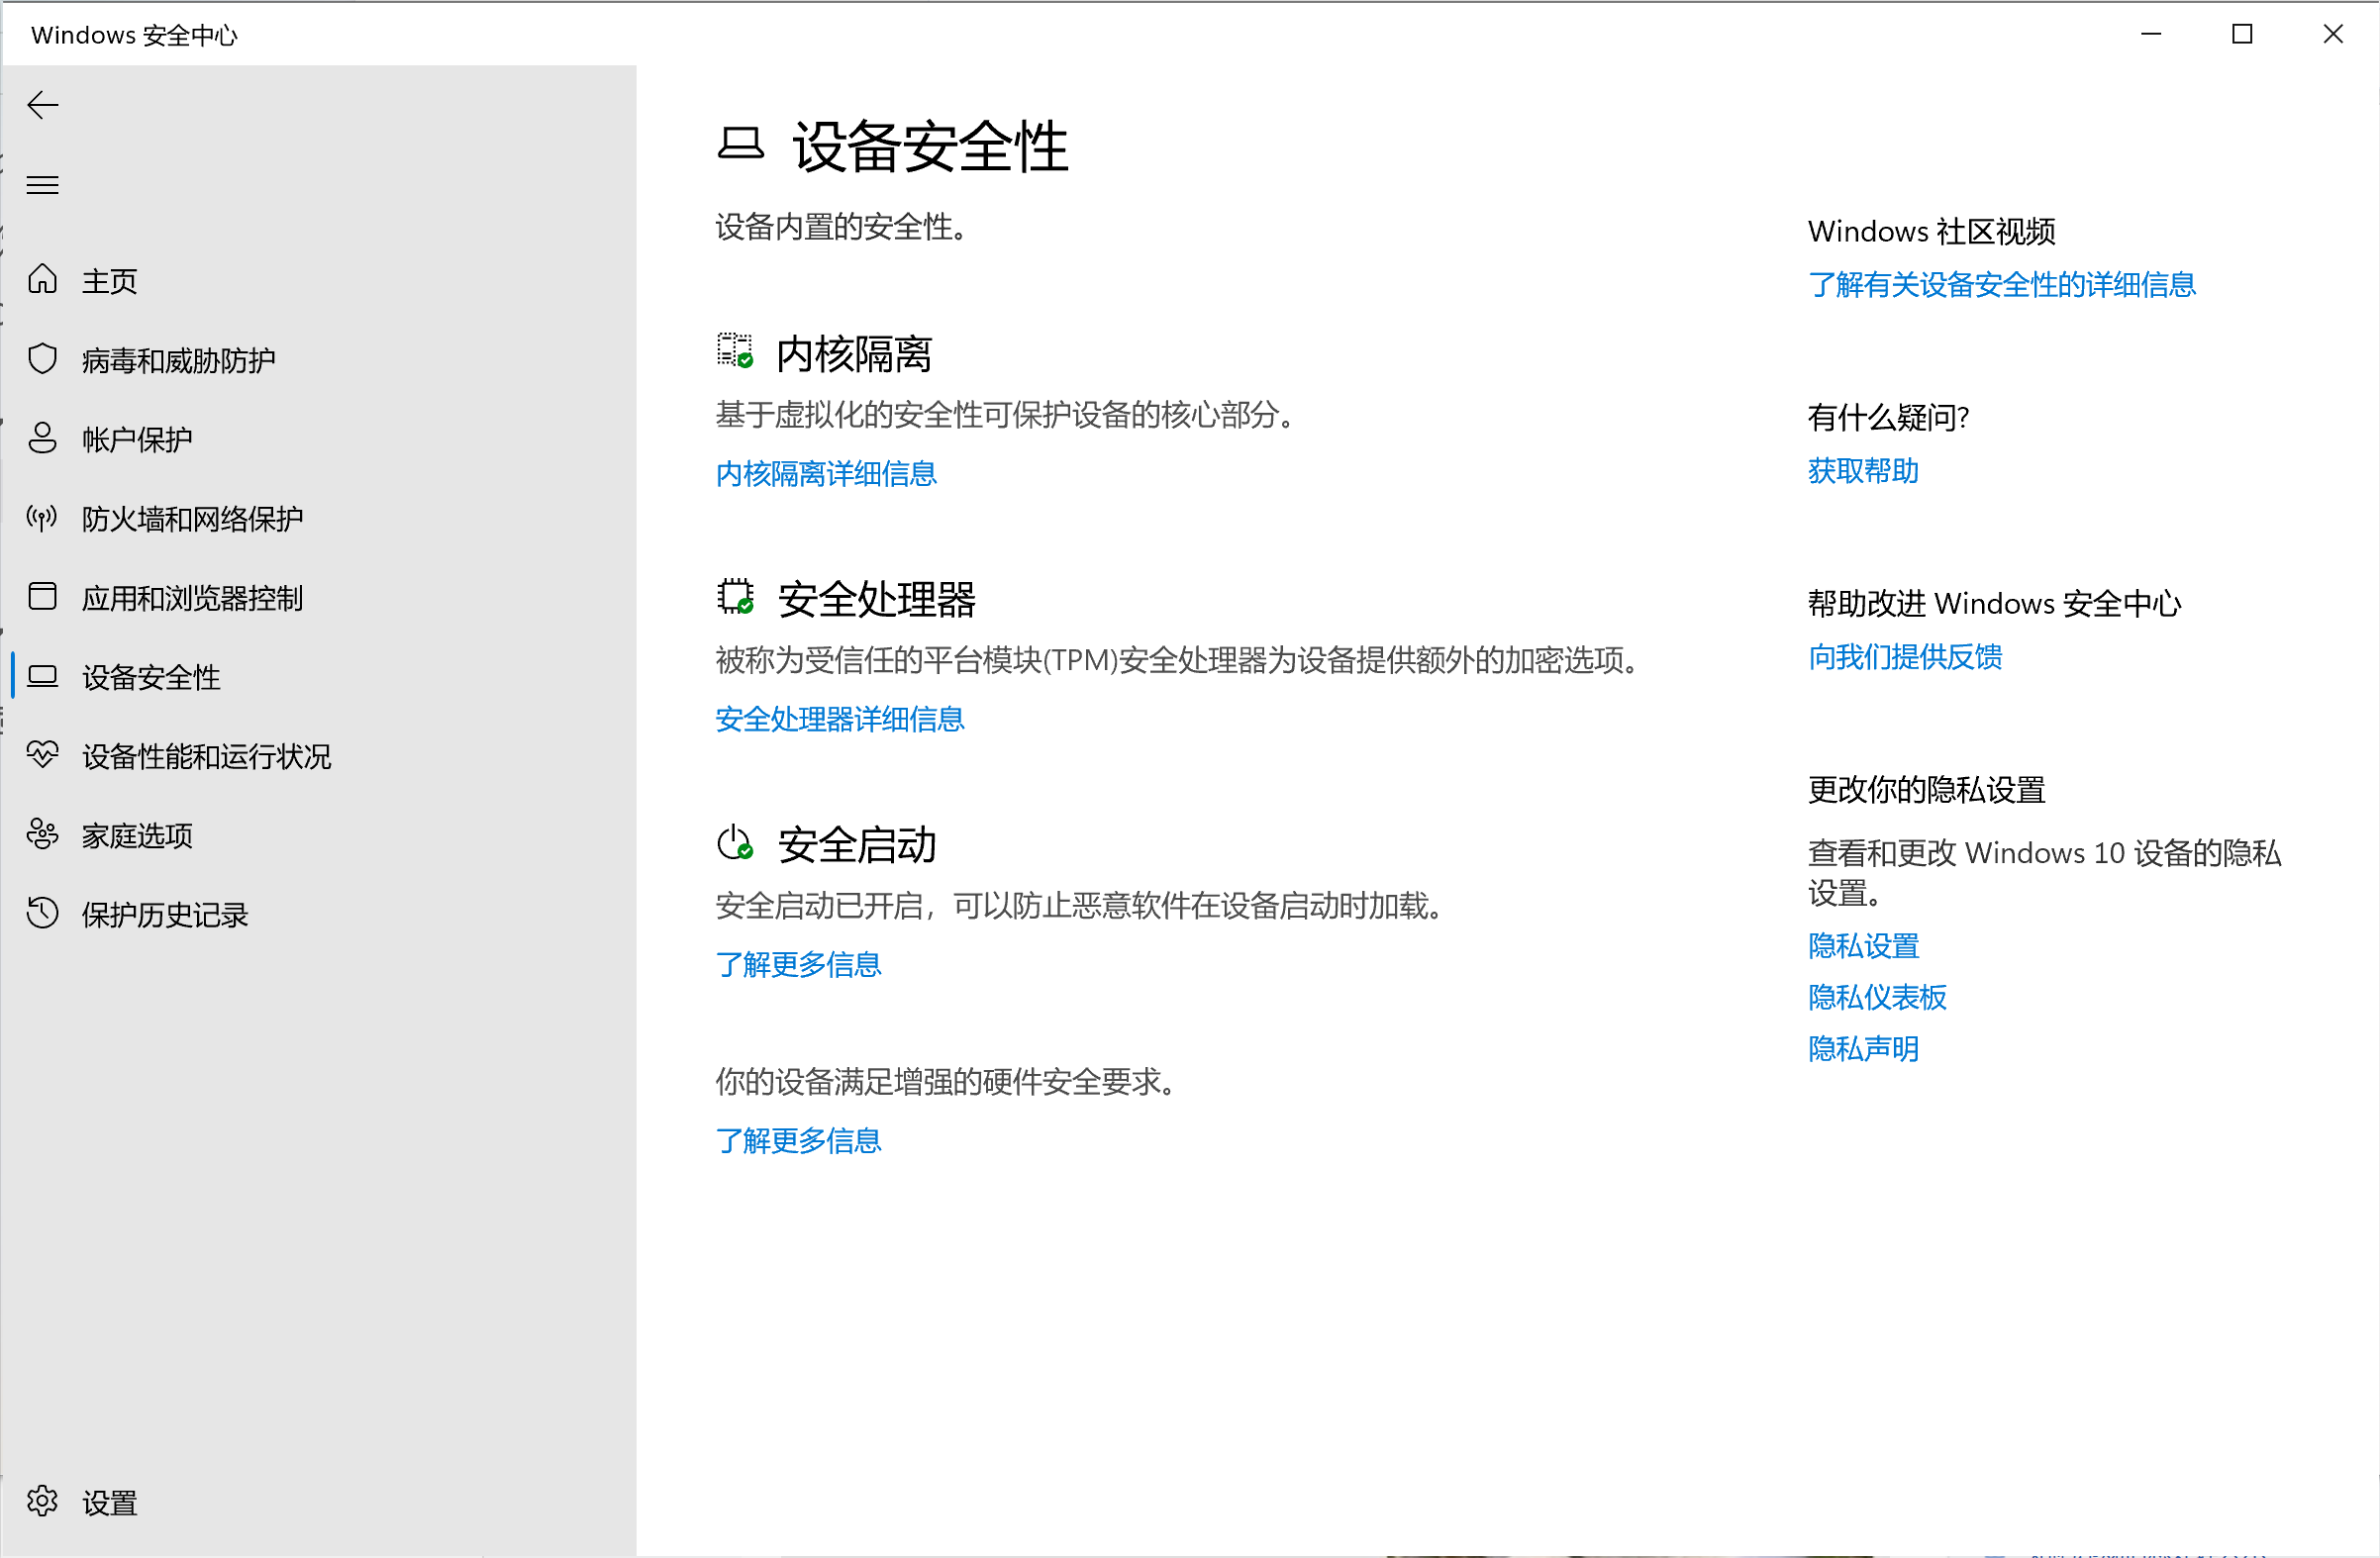
Task: Open 安全处理器详细信息 link
Action: [x=839, y=719]
